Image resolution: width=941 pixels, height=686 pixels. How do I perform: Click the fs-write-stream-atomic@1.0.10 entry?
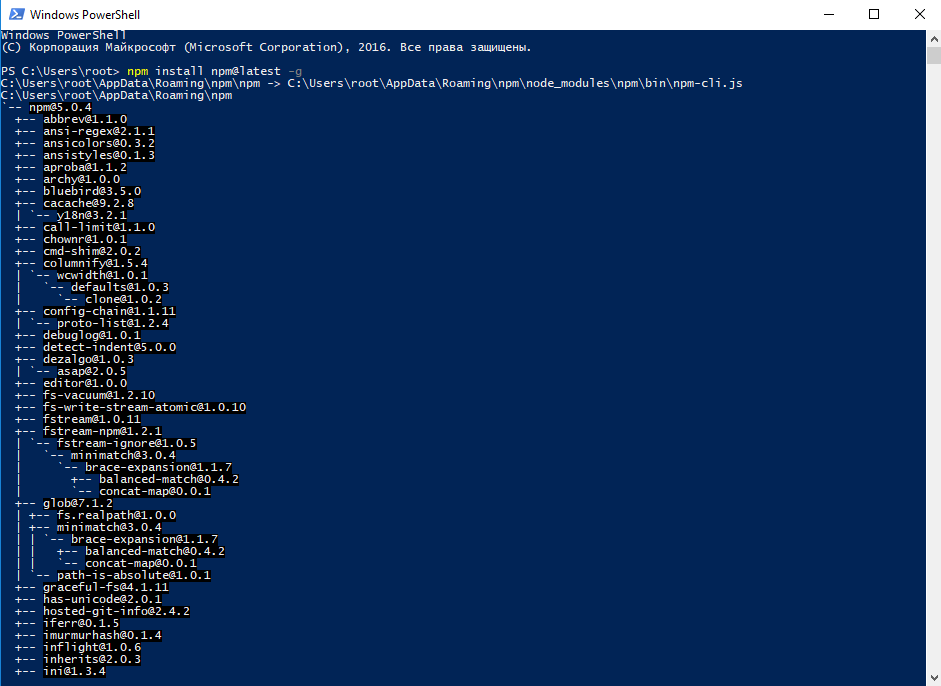(x=144, y=408)
